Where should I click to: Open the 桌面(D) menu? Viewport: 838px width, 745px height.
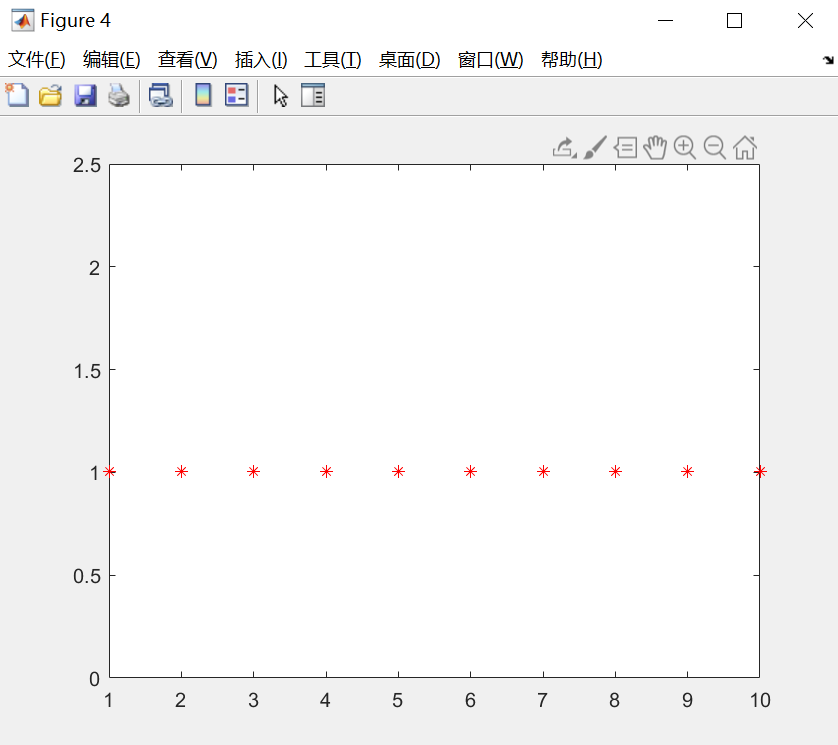[x=409, y=59]
